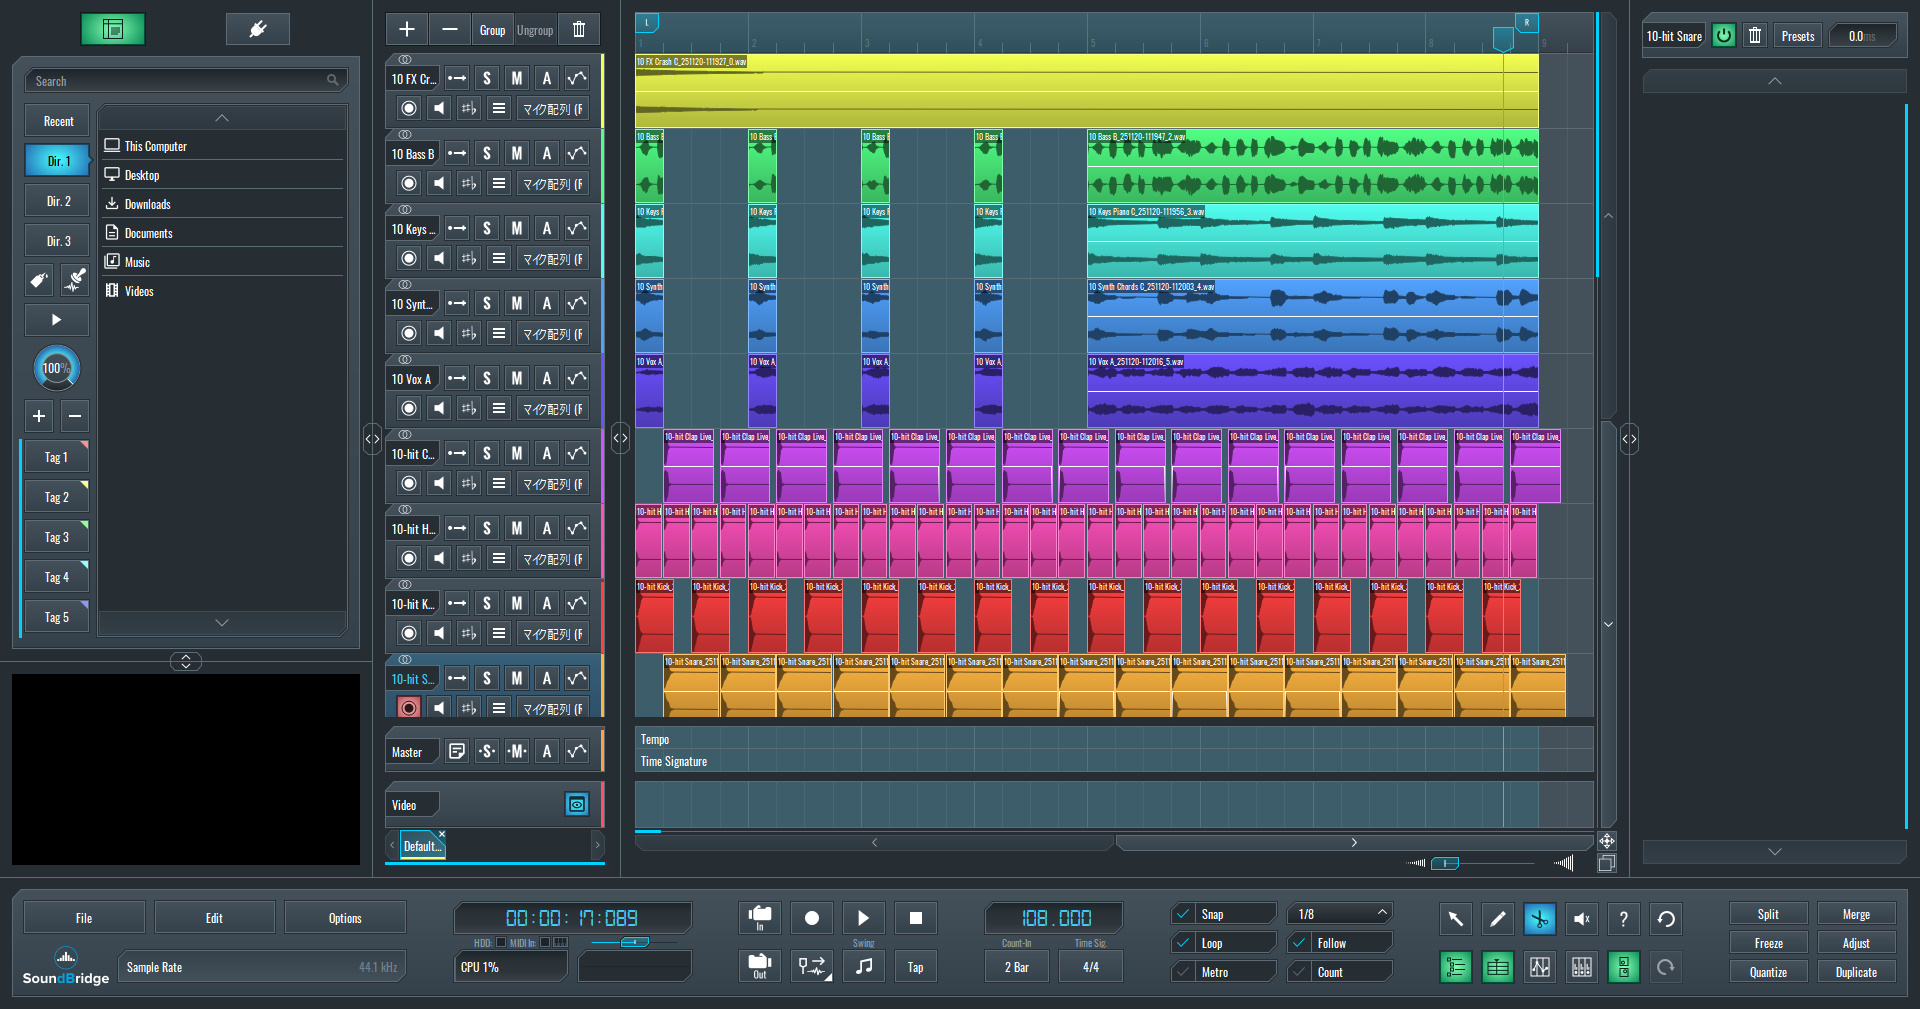The width and height of the screenshot is (1920, 1009).
Task: Open the File menu
Action: point(84,918)
